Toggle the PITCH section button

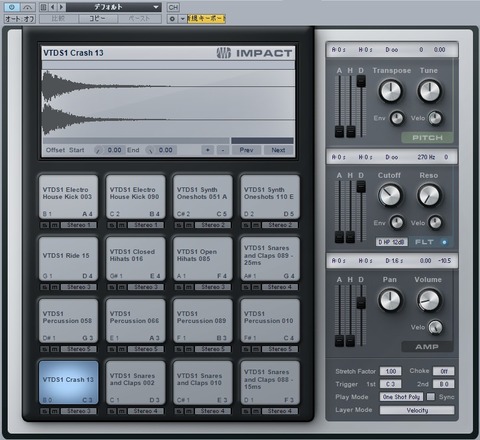pyautogui.click(x=427, y=138)
